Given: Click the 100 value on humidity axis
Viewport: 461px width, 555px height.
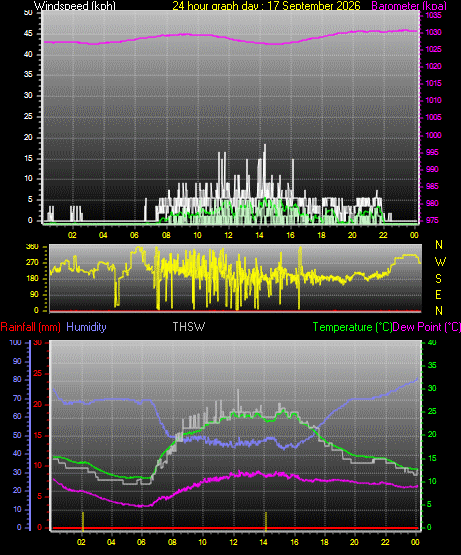Looking at the screenshot, I should pyautogui.click(x=15, y=342).
